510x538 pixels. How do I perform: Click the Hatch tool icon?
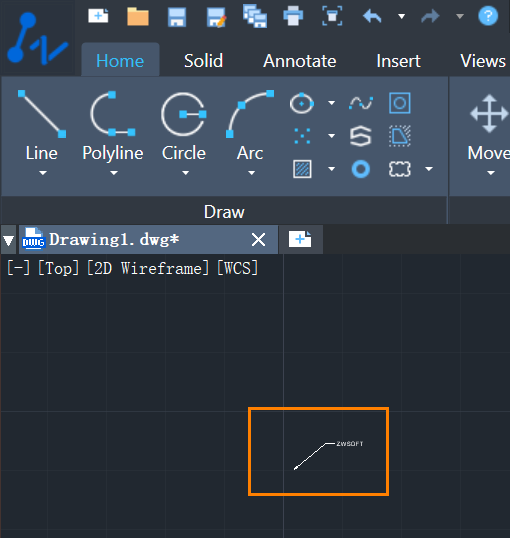coord(302,169)
